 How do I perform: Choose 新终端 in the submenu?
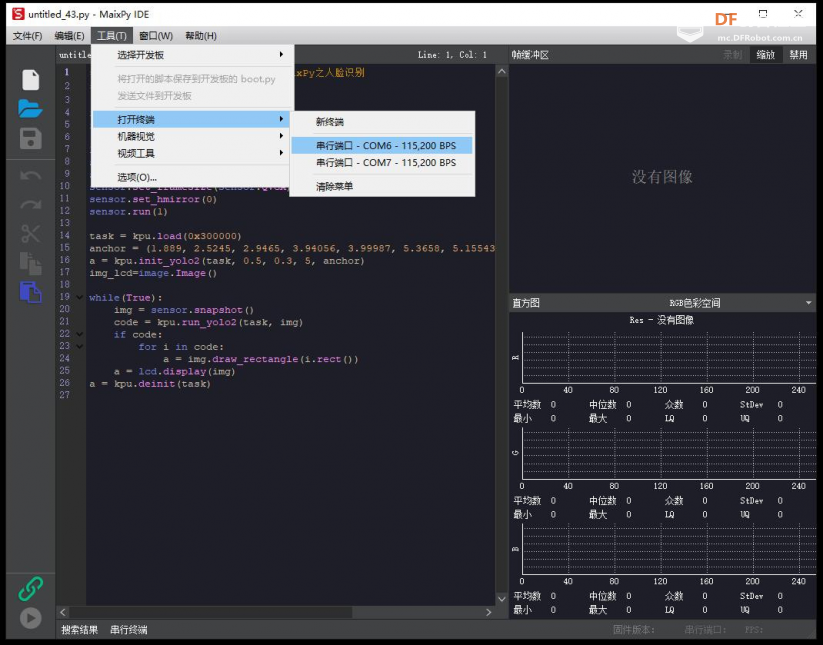tap(382, 122)
